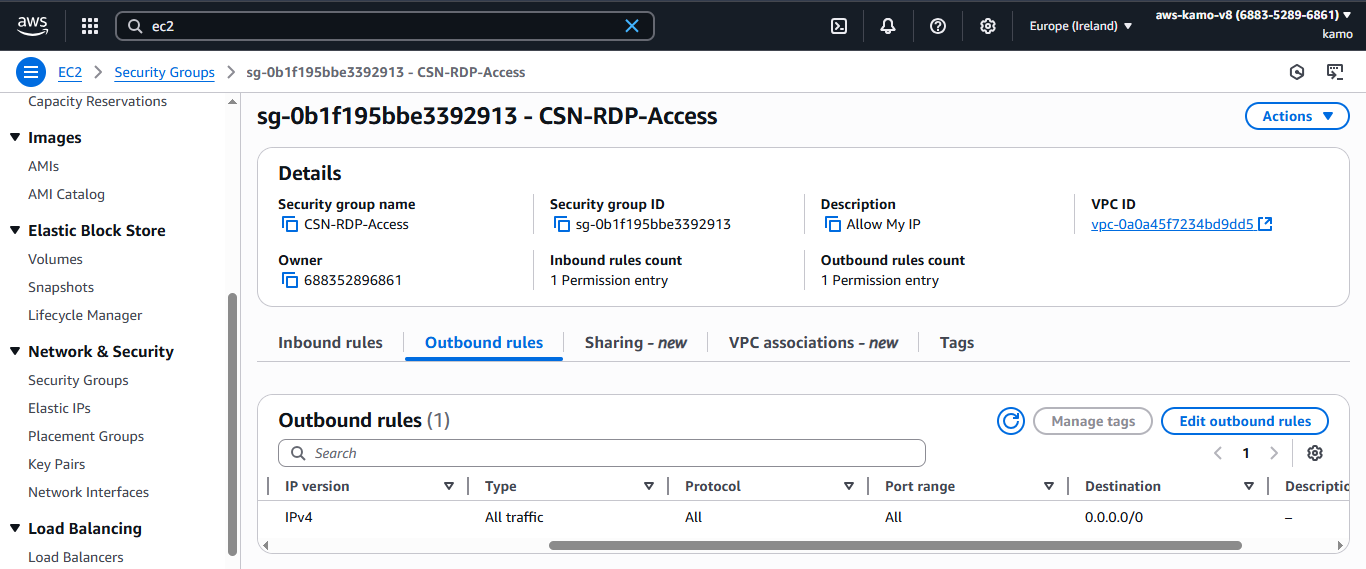
Task: Sort by Protocol column arrow
Action: tap(849, 486)
